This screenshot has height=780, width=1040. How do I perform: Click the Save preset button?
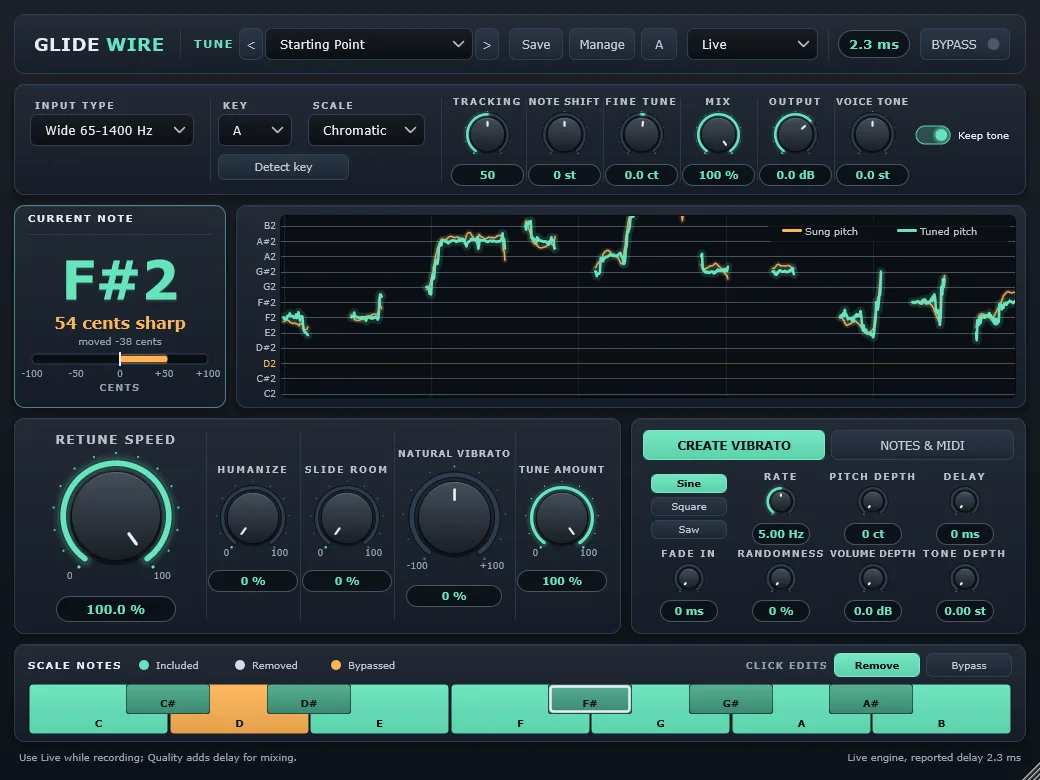point(536,44)
